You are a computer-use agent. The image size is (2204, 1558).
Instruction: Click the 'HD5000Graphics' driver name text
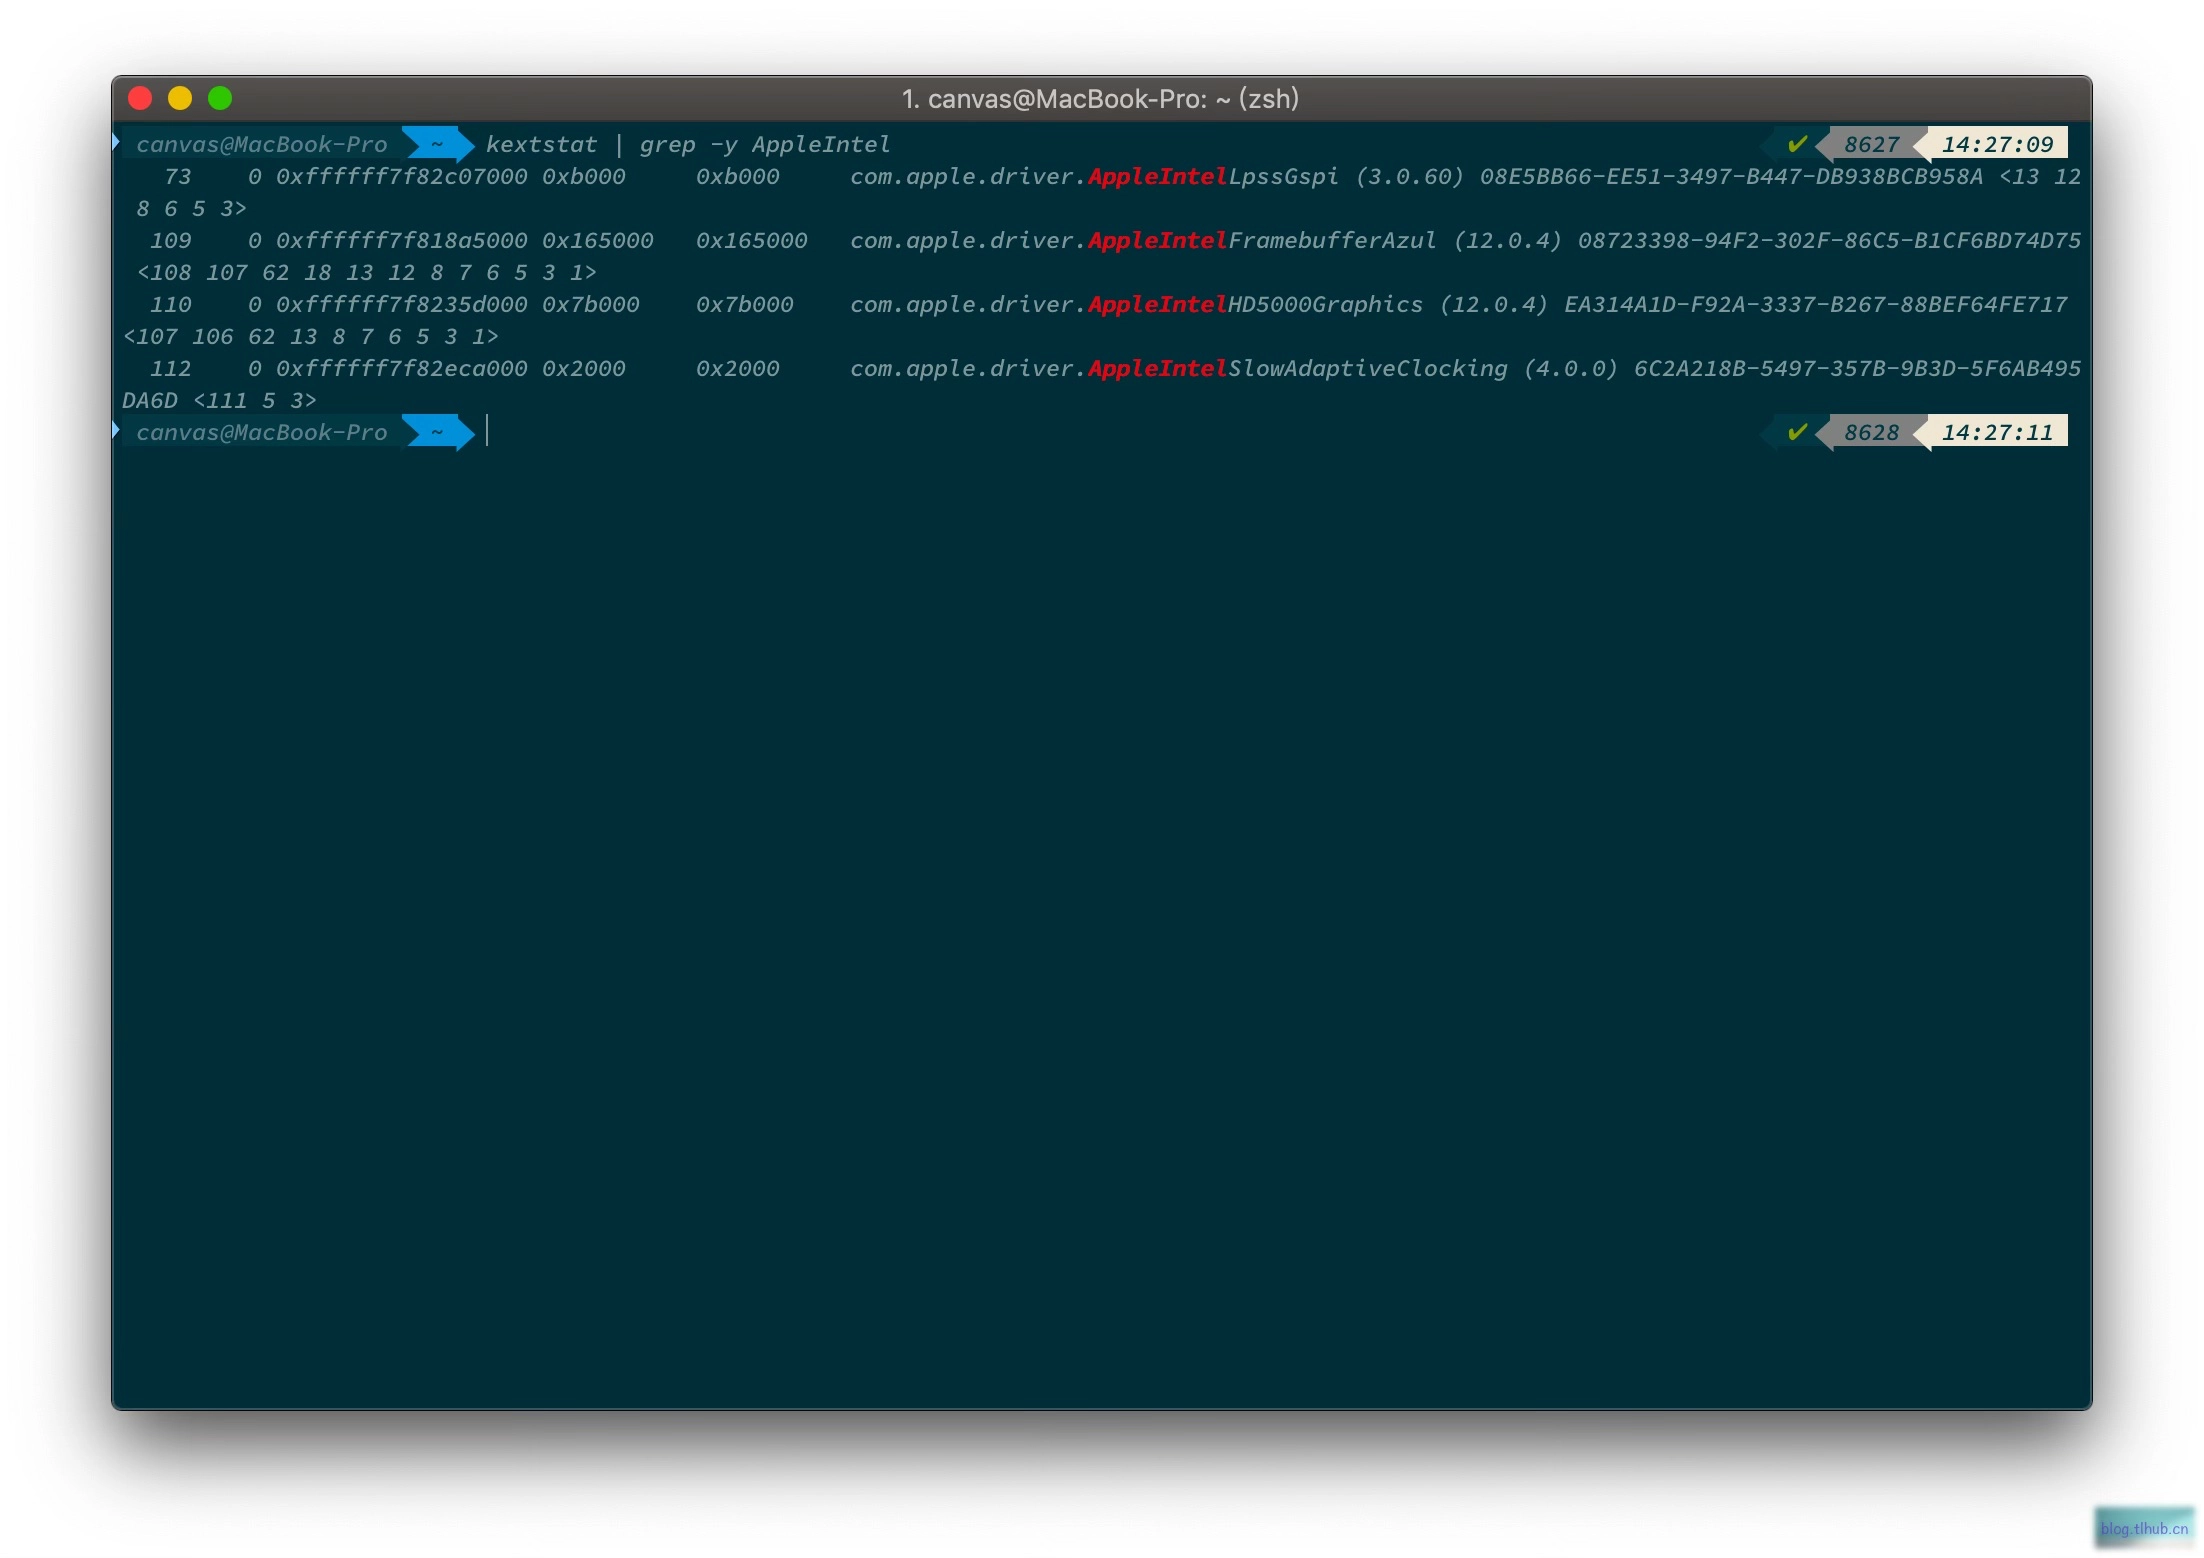click(x=1325, y=305)
